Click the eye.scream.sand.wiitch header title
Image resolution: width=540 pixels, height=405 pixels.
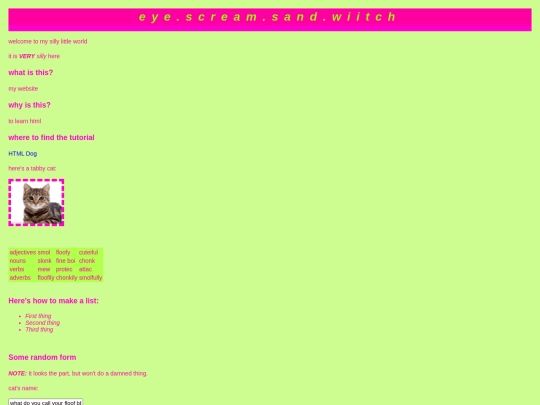point(268,17)
